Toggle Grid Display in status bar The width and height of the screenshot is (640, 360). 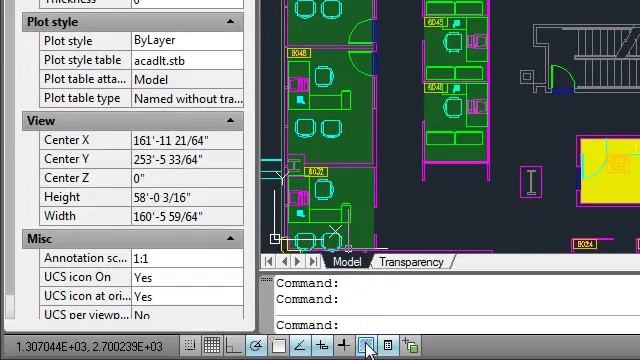pos(212,346)
